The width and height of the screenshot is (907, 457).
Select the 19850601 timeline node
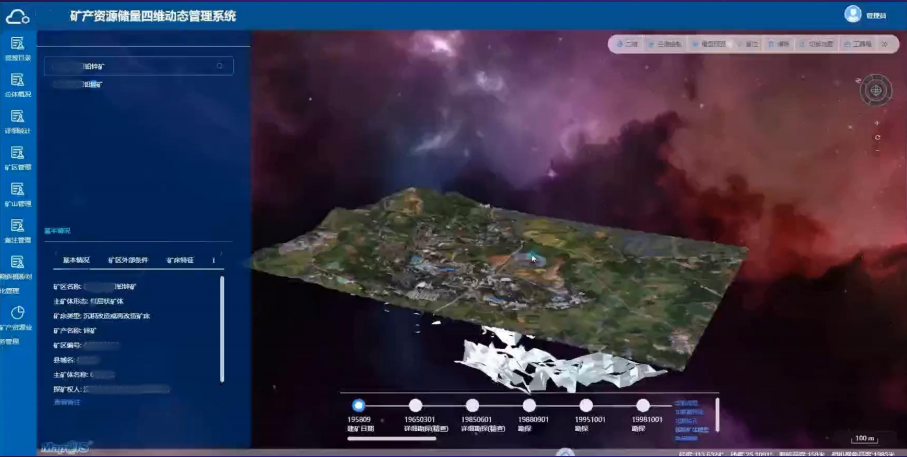pos(473,406)
